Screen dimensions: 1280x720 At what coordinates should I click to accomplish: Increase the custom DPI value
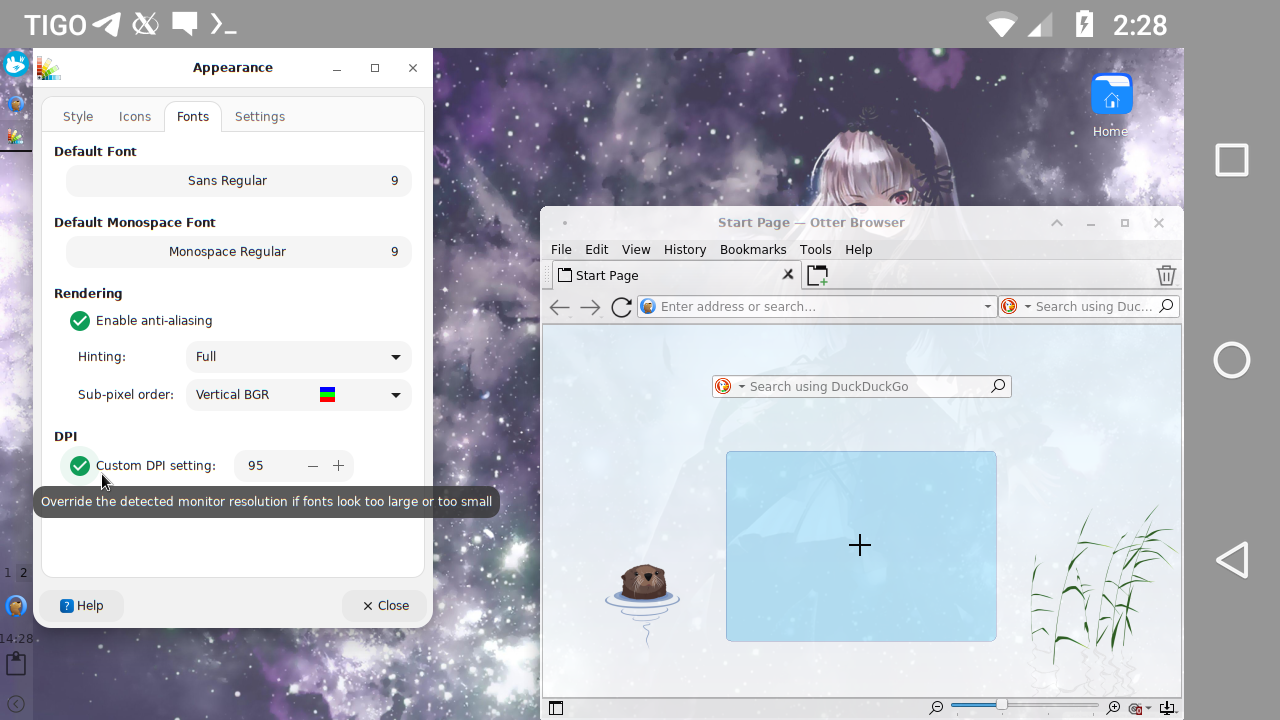pyautogui.click(x=339, y=466)
